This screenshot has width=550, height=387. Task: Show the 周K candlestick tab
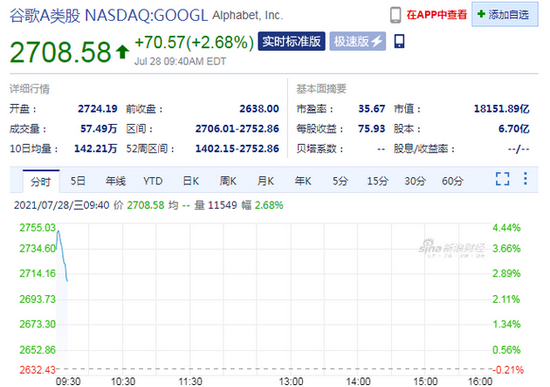228,181
